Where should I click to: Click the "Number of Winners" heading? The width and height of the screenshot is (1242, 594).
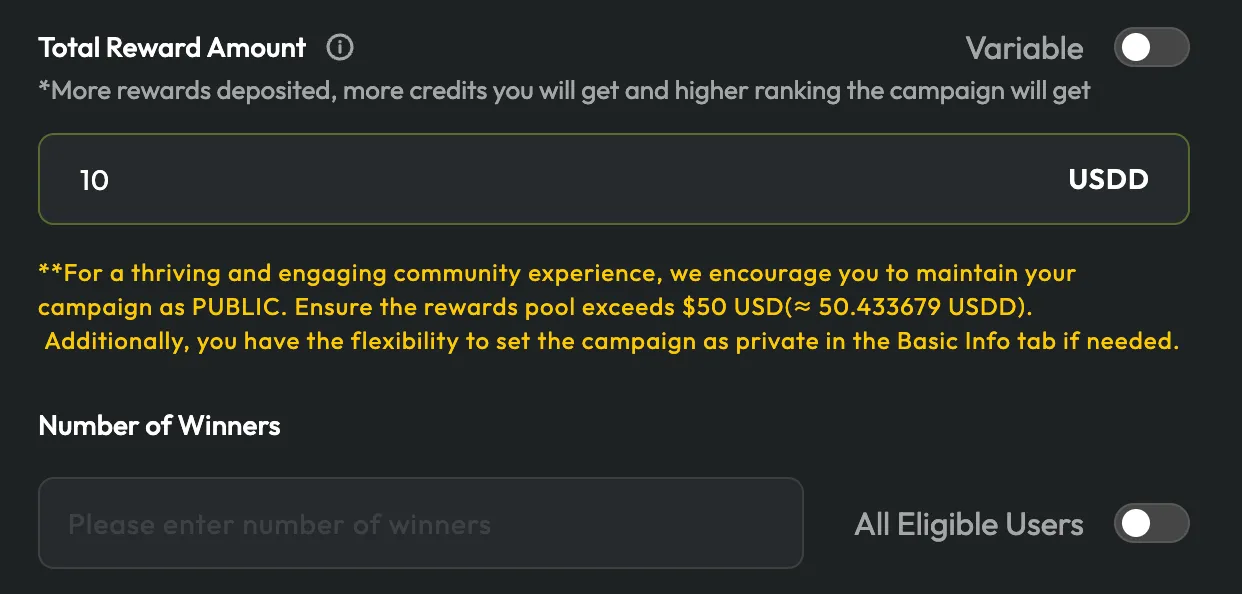(x=159, y=426)
